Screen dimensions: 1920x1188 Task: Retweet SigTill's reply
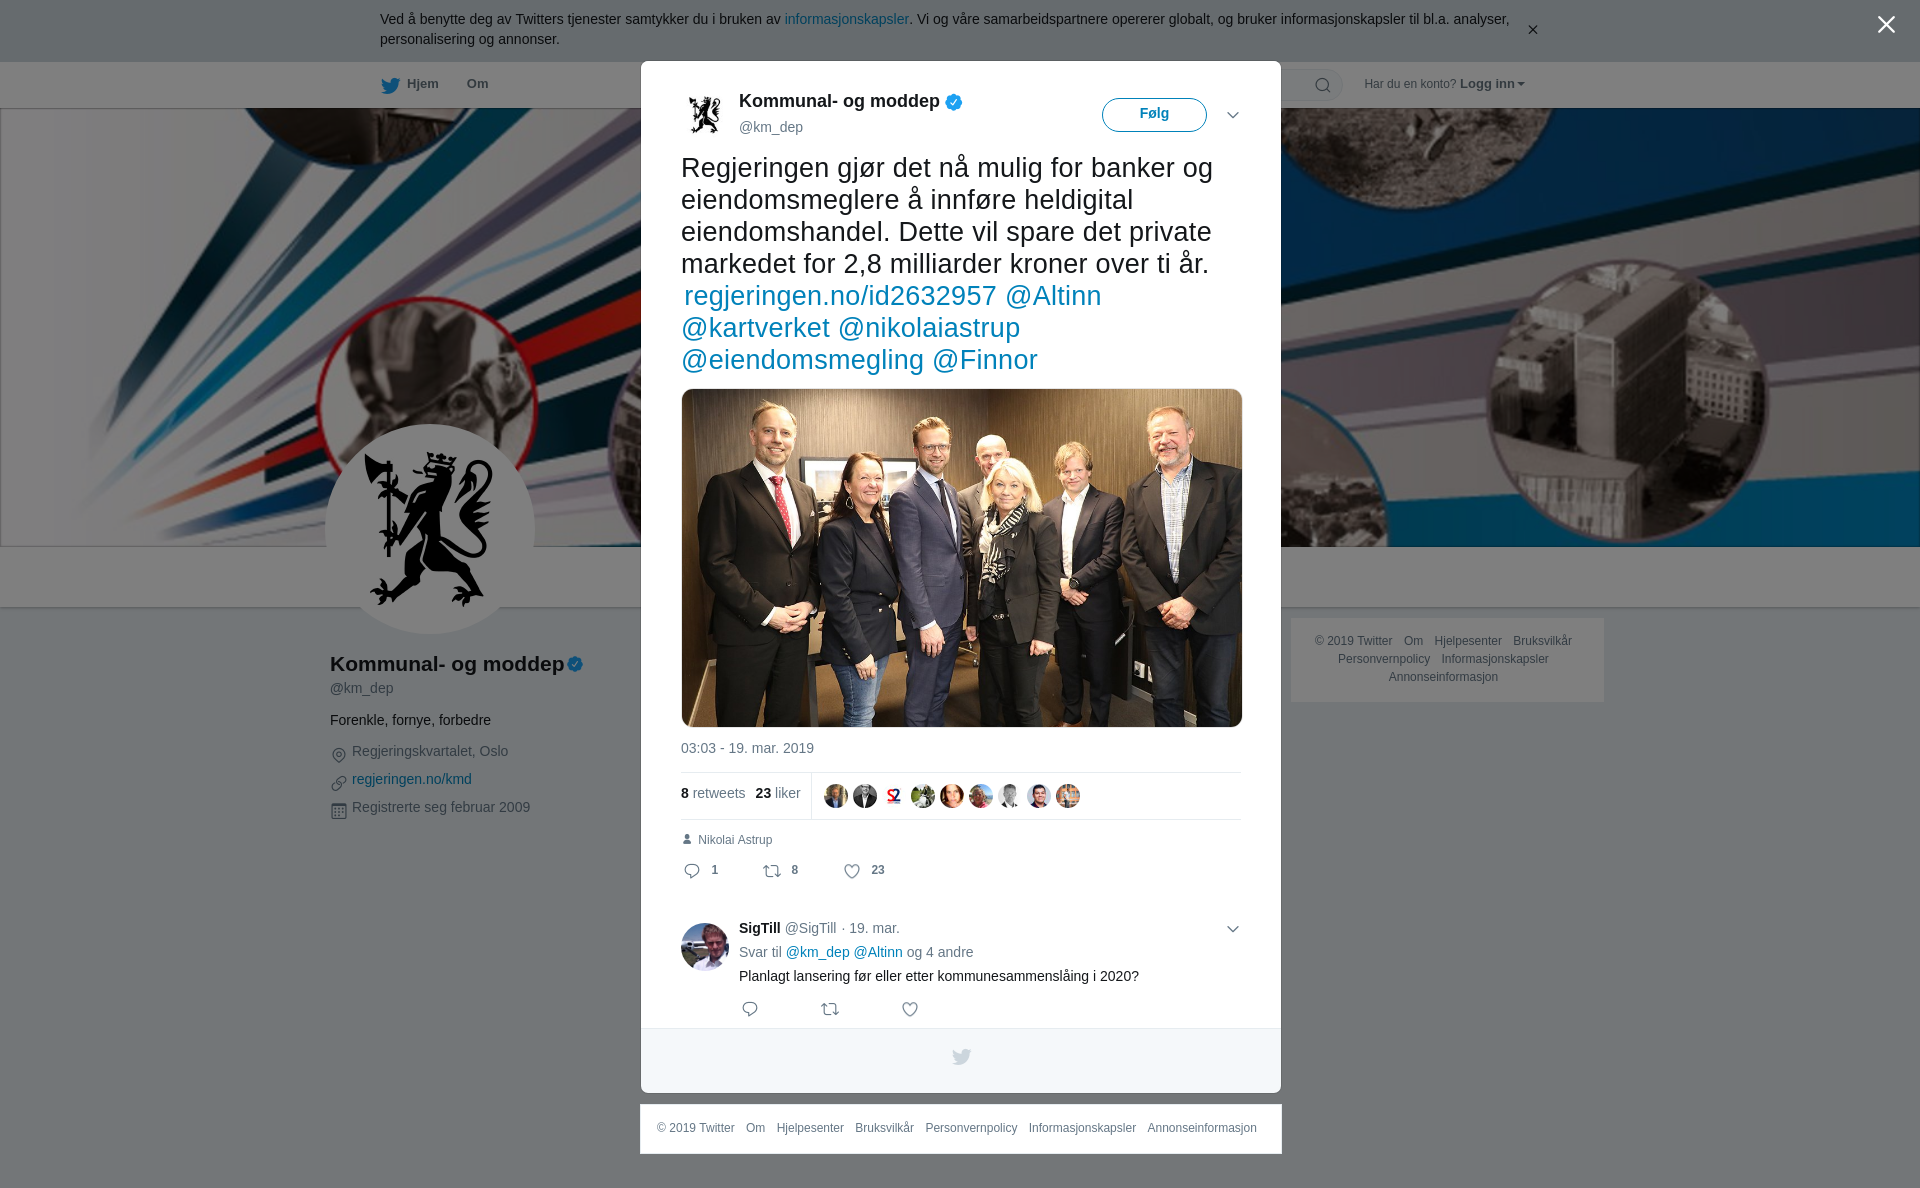tap(830, 1009)
